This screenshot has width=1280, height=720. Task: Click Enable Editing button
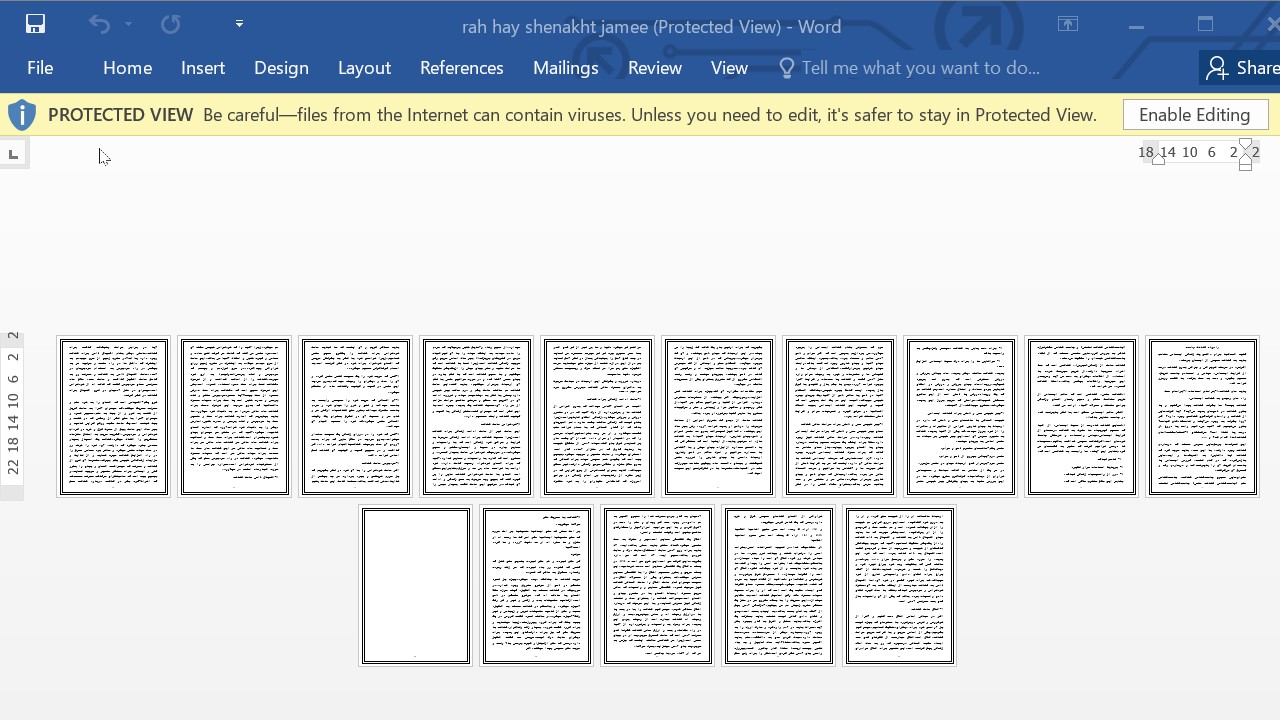coord(1195,115)
